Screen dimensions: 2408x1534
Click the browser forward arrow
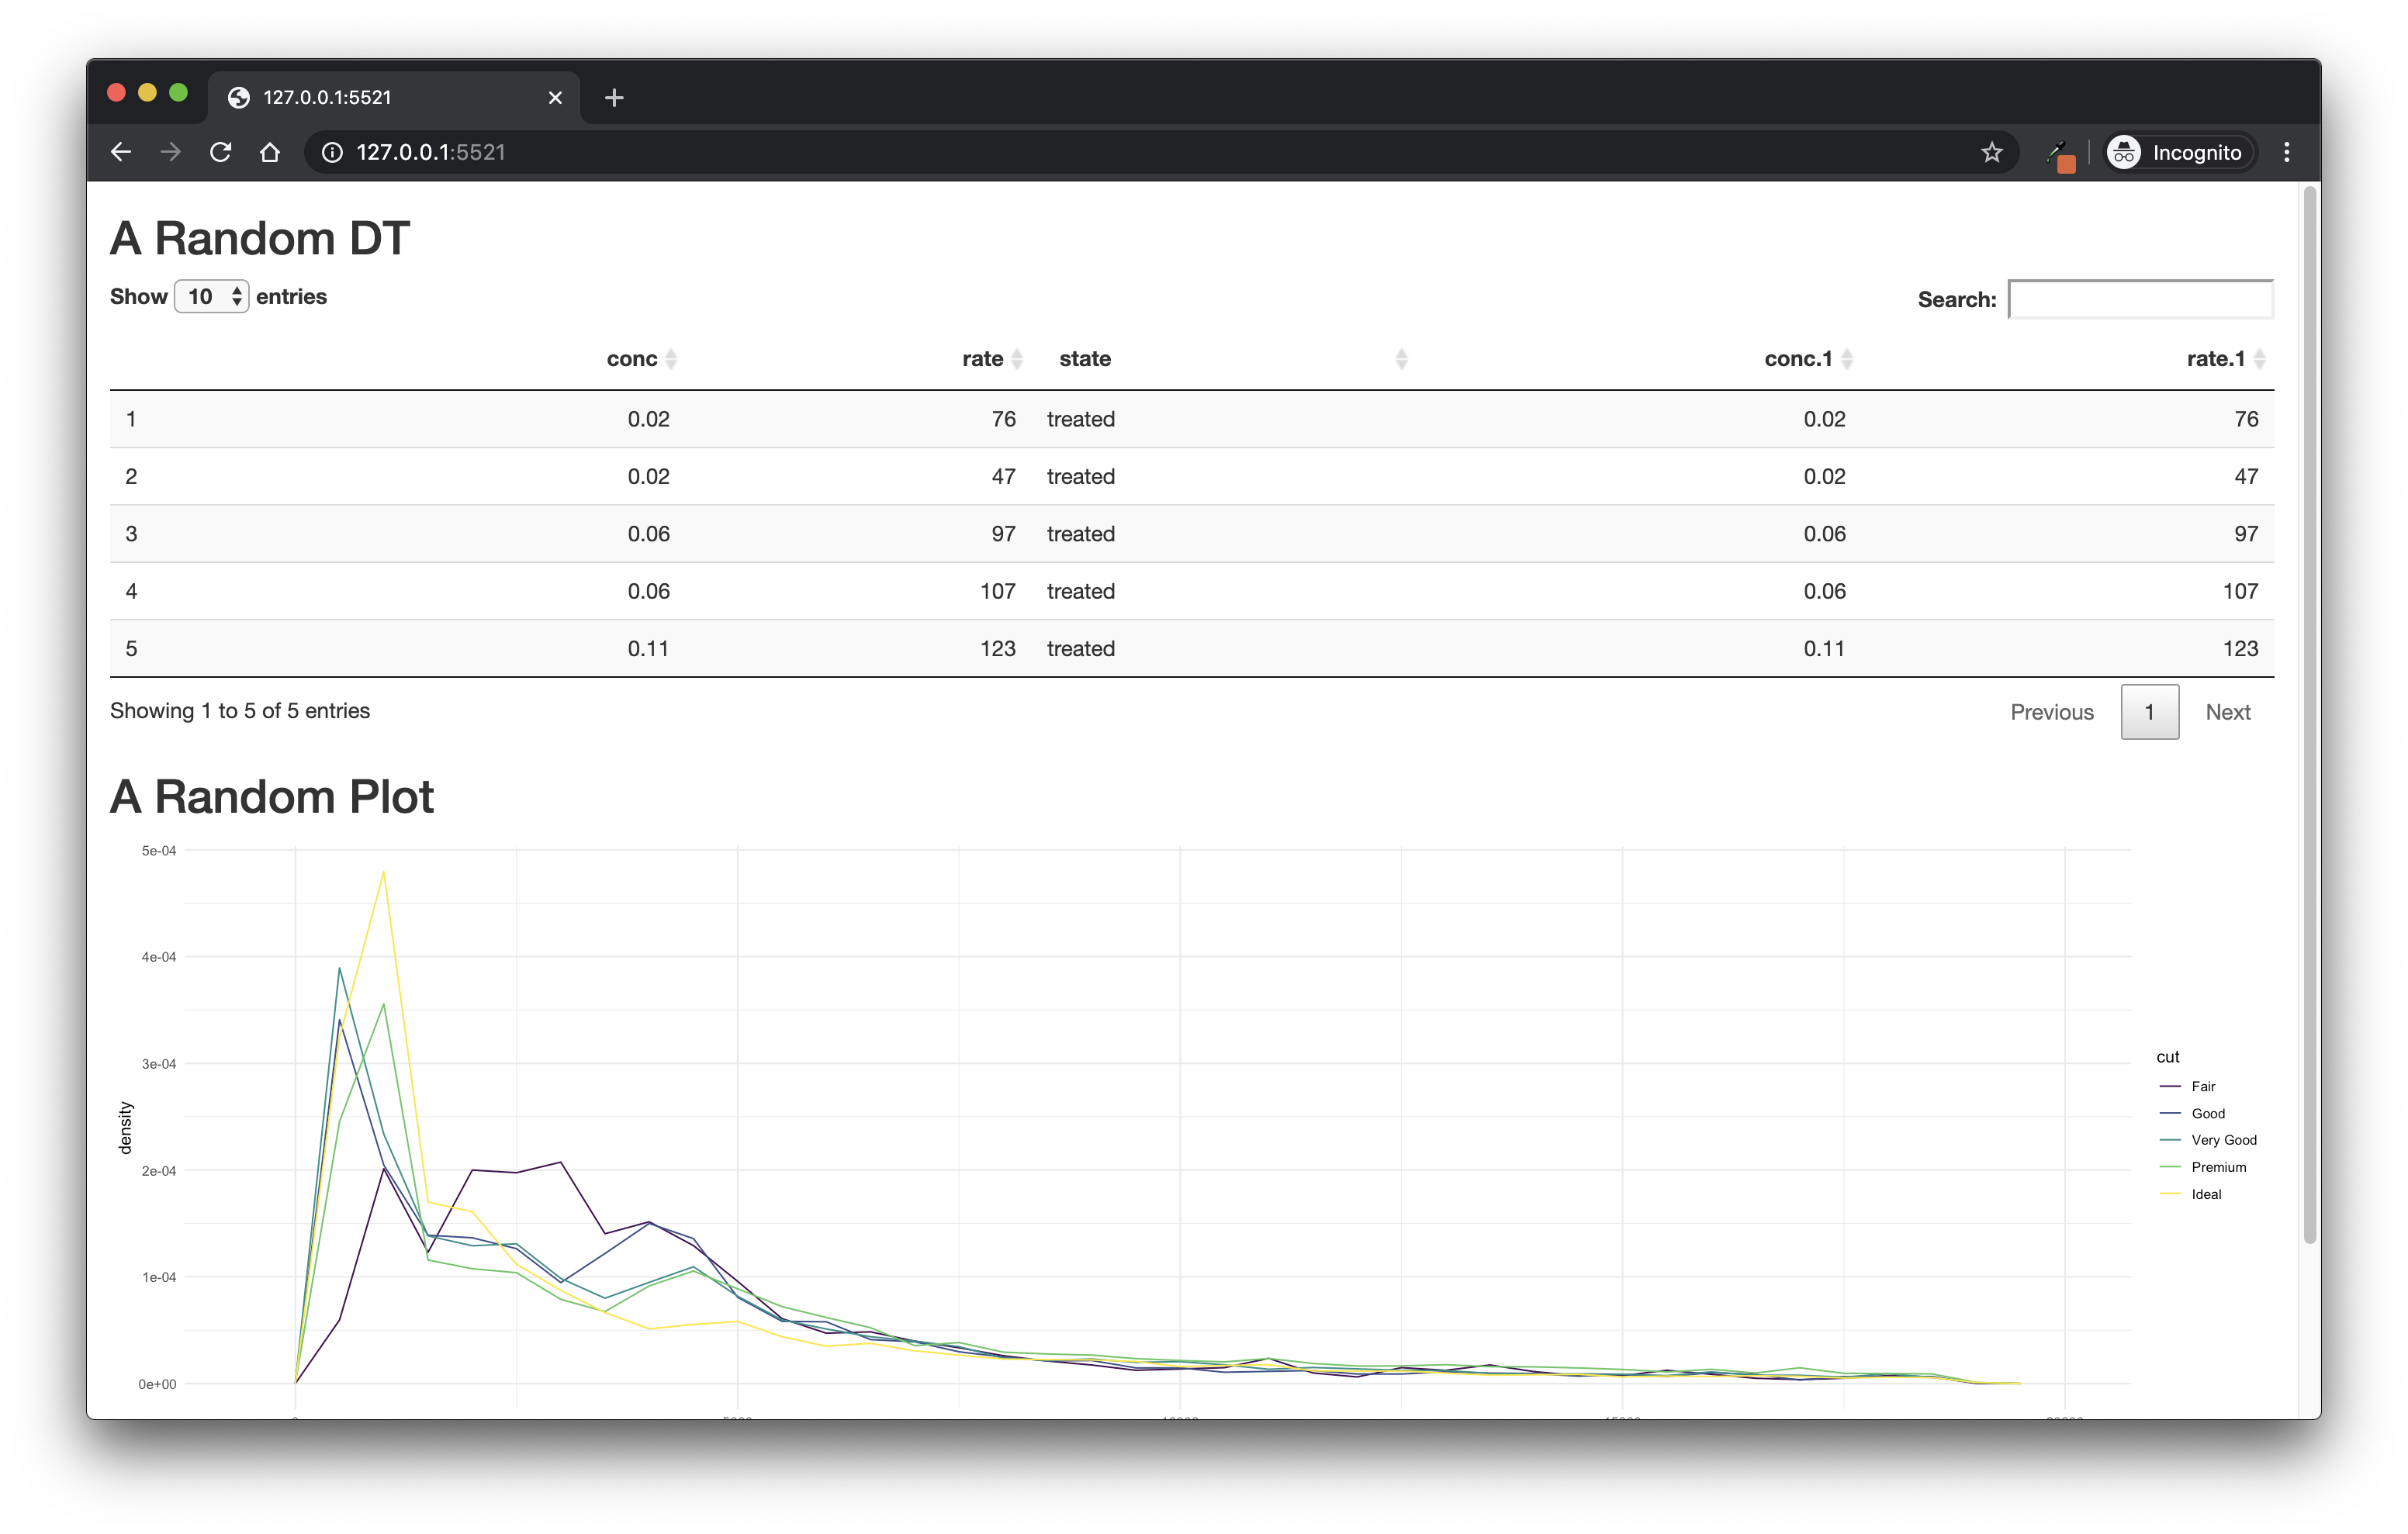(171, 152)
